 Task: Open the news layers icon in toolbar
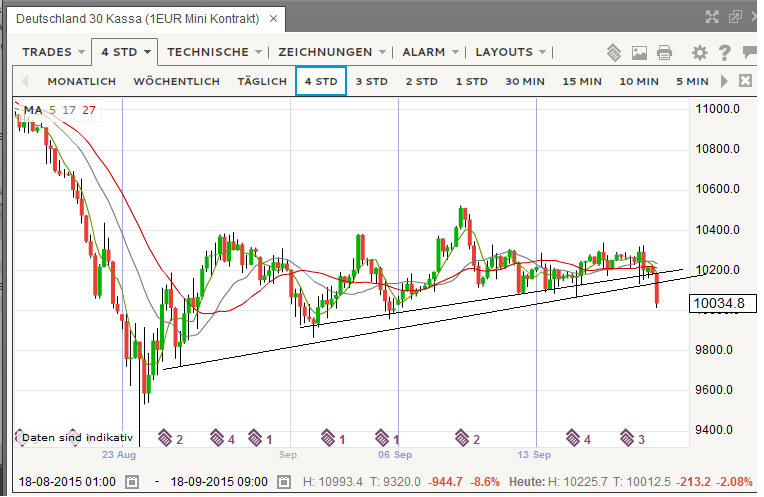coord(614,53)
